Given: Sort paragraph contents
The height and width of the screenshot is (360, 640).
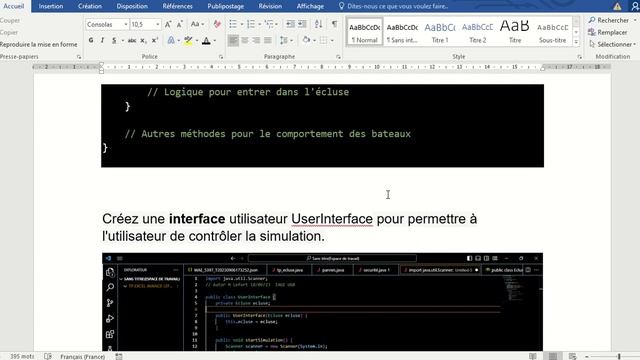Looking at the screenshot, I should pos(318,24).
